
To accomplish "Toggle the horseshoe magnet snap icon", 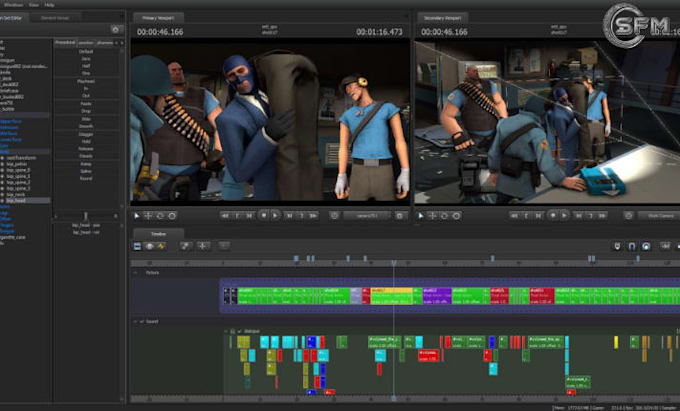I will [632, 246].
